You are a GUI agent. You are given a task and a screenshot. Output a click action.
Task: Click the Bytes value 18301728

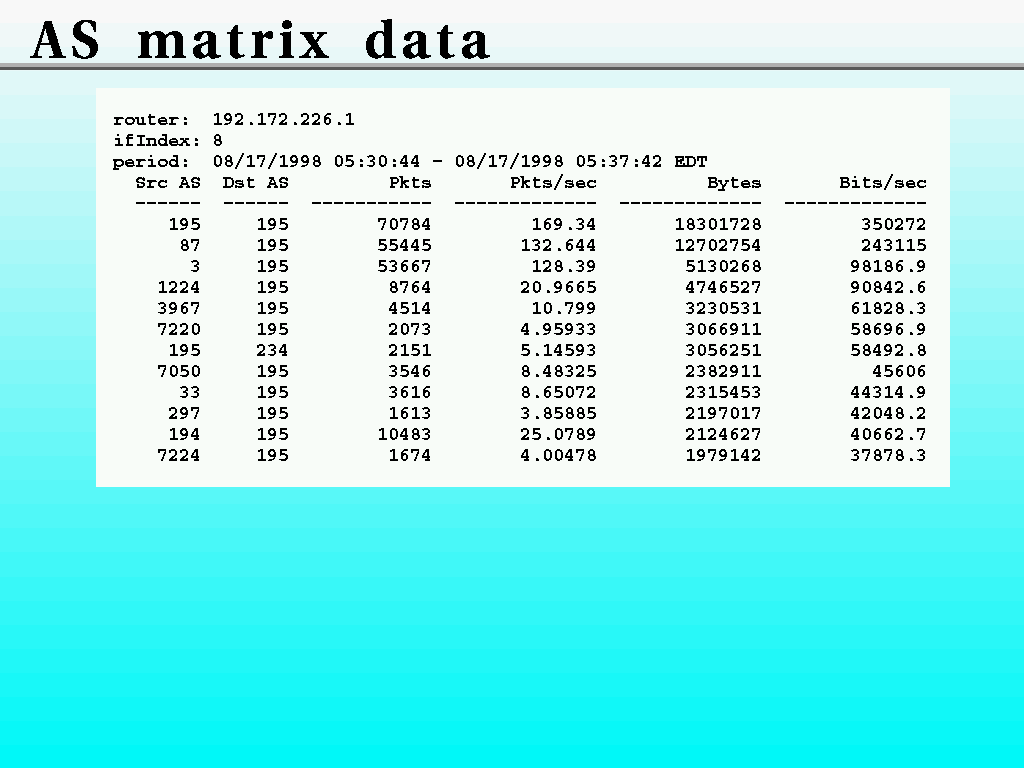point(717,225)
